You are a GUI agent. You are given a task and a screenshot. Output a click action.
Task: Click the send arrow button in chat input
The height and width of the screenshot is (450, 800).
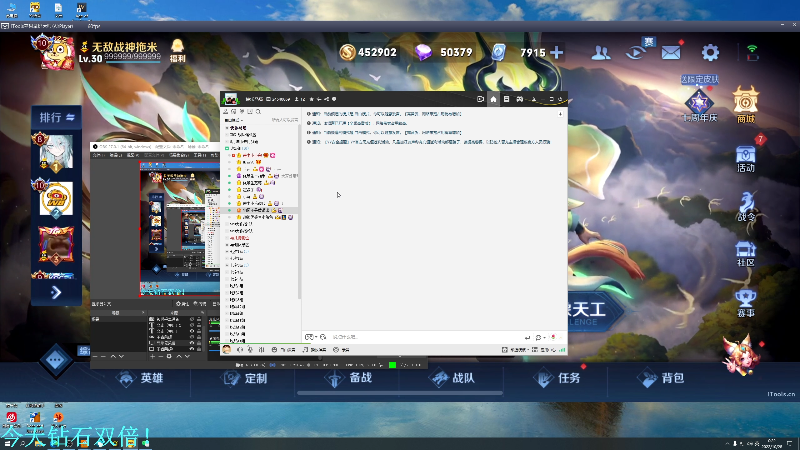(x=527, y=337)
